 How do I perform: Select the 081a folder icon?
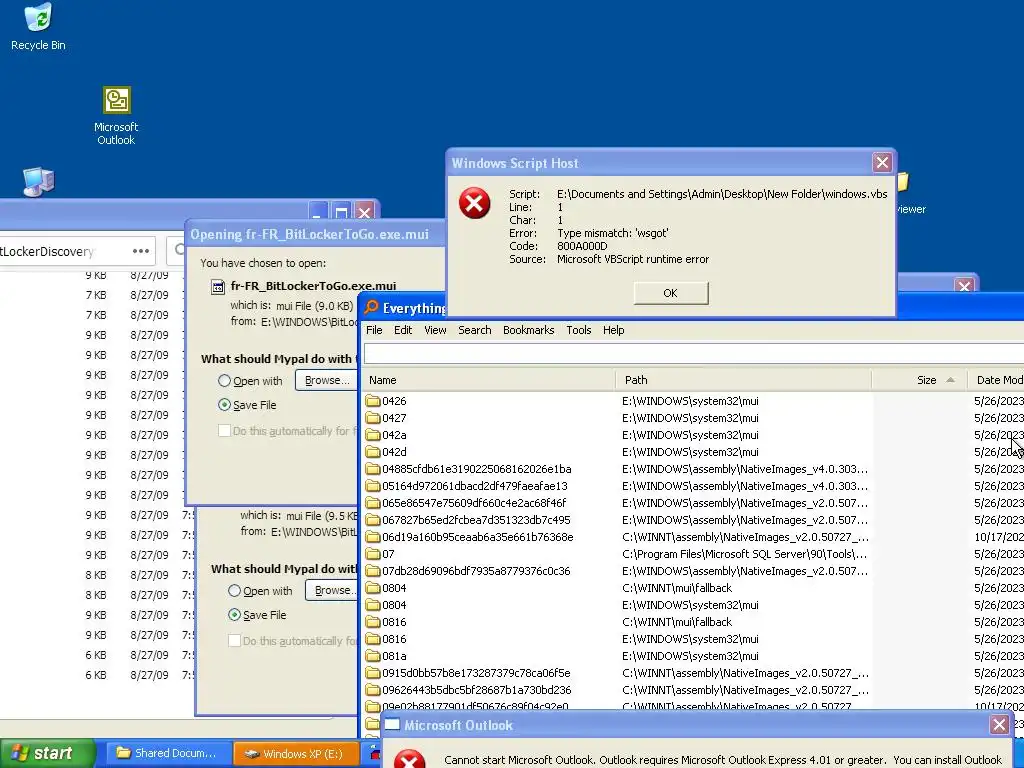coord(373,656)
